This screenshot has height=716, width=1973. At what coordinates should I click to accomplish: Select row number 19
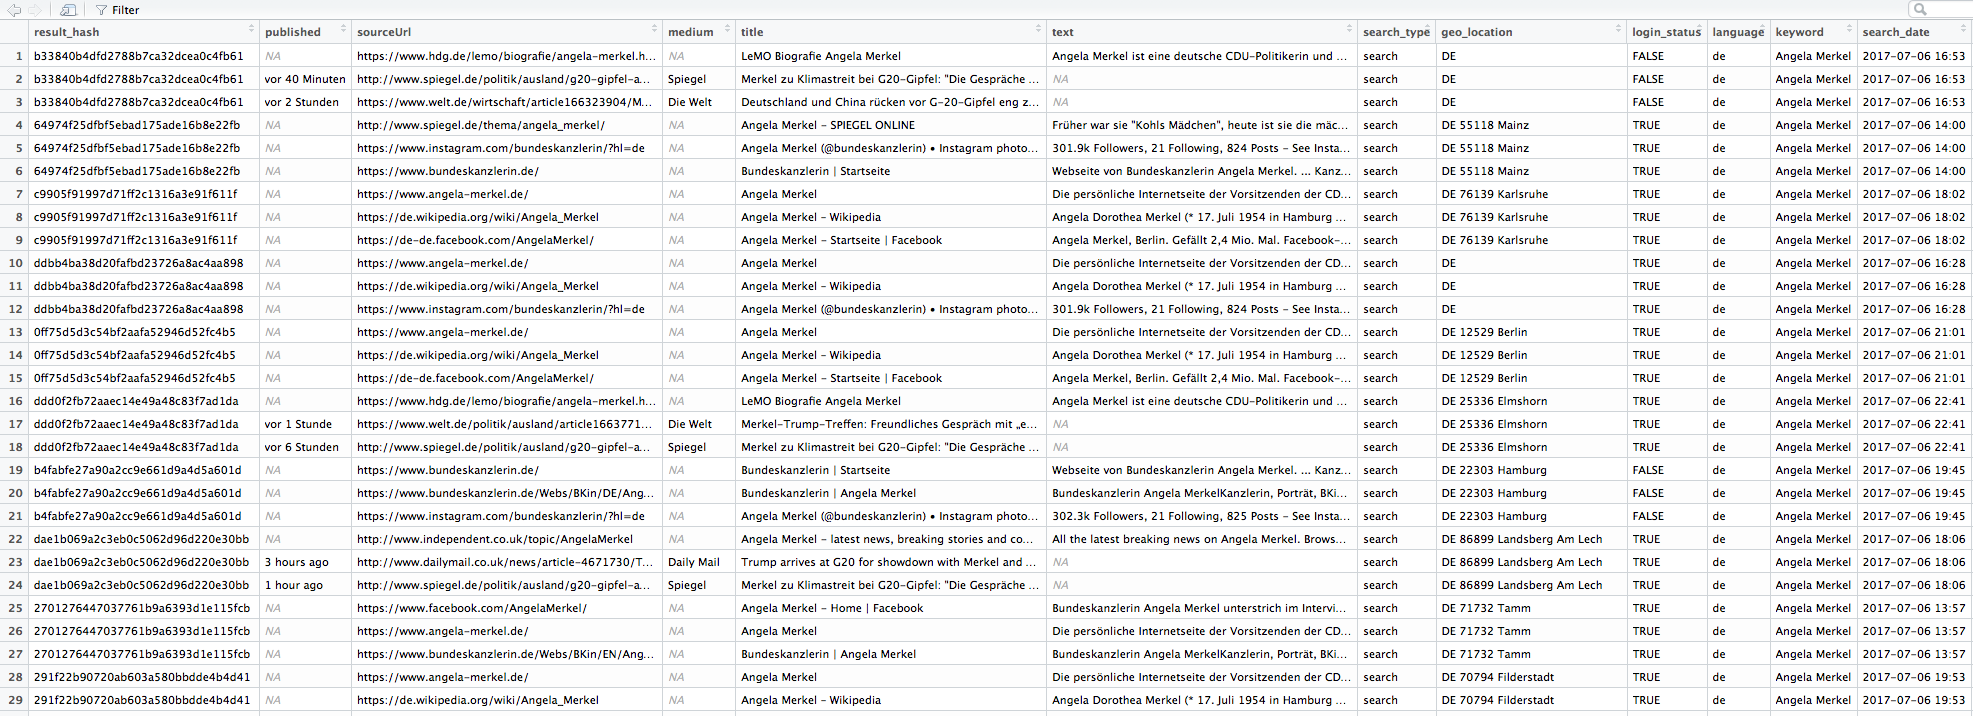15,470
